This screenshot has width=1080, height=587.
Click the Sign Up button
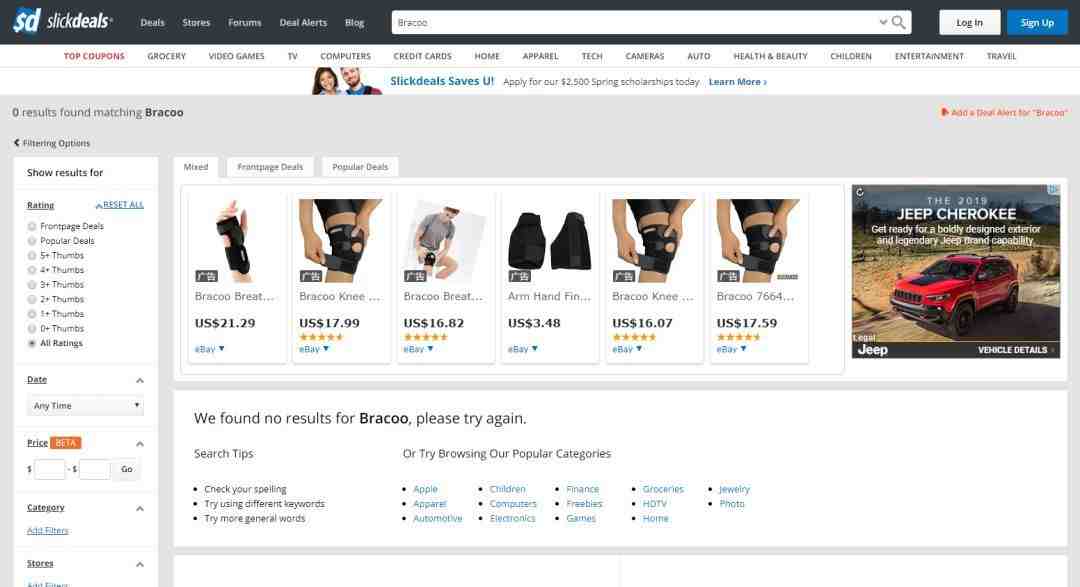[x=1037, y=23]
